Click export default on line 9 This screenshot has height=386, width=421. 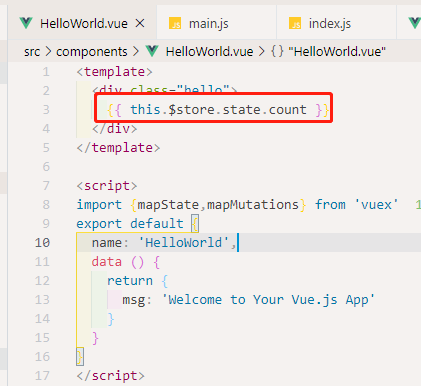130,224
